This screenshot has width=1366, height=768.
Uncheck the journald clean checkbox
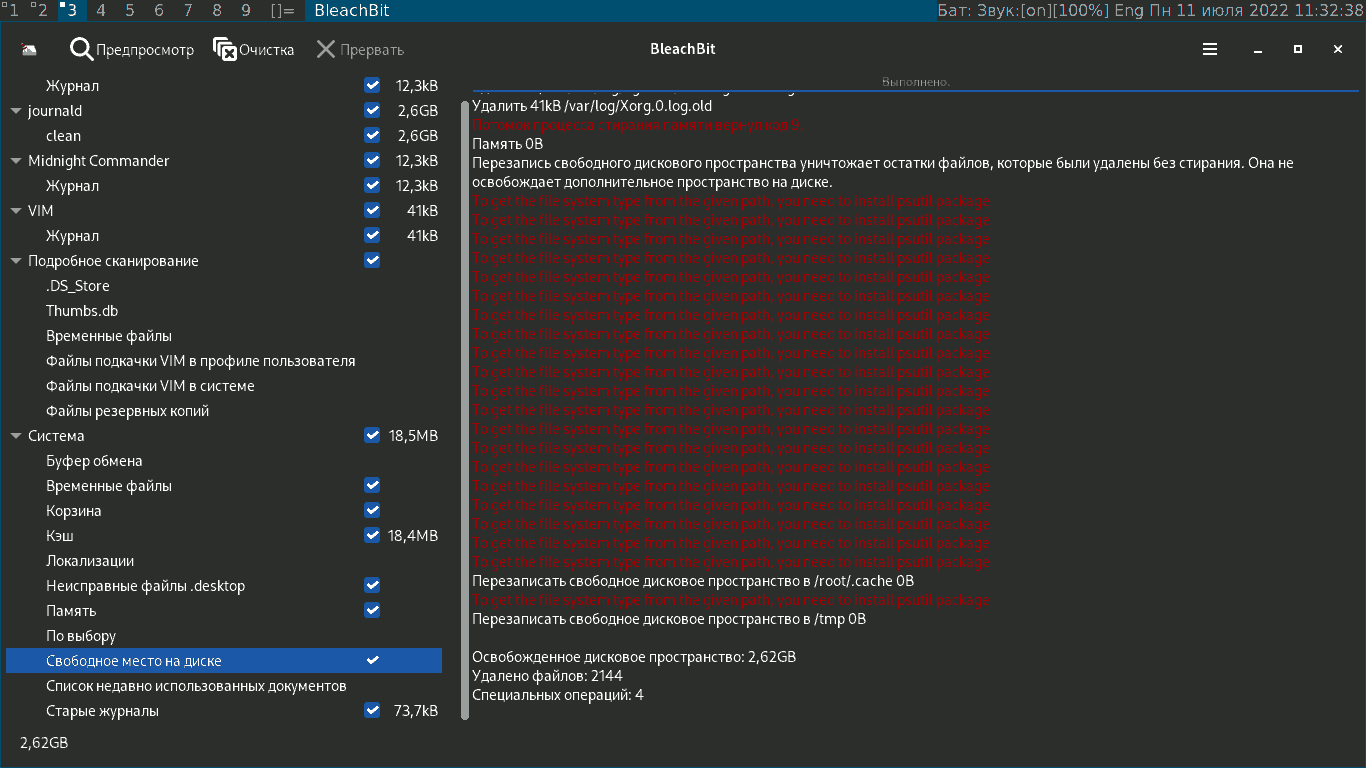point(372,135)
